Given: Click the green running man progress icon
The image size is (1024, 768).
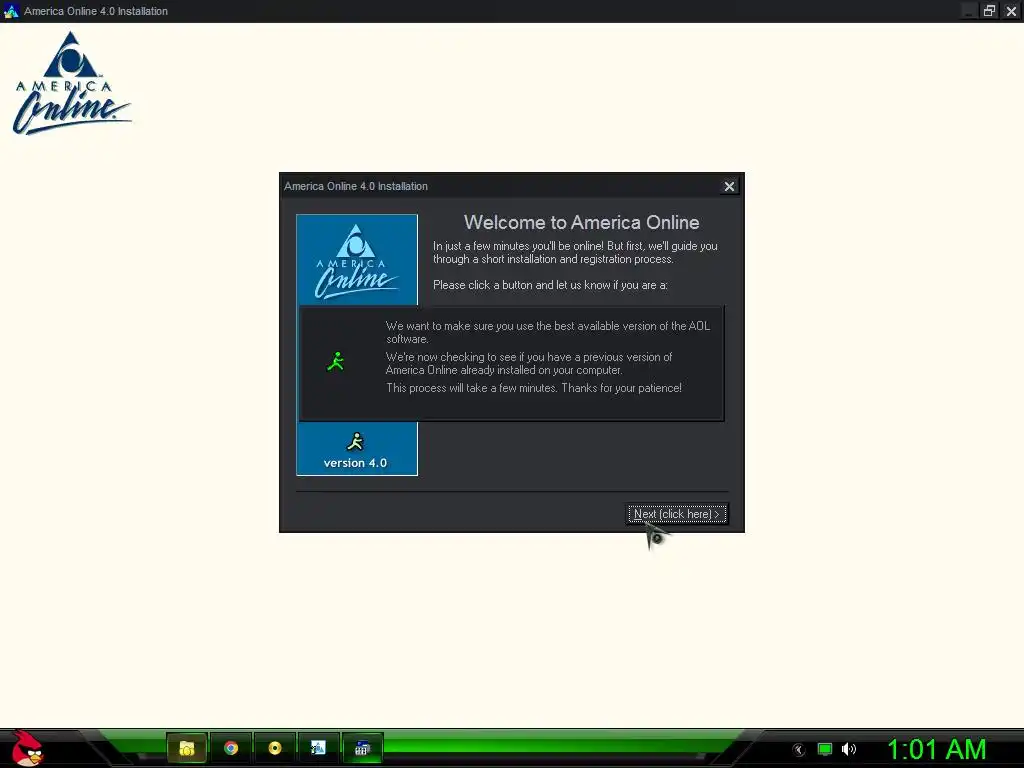Looking at the screenshot, I should pyautogui.click(x=336, y=362).
